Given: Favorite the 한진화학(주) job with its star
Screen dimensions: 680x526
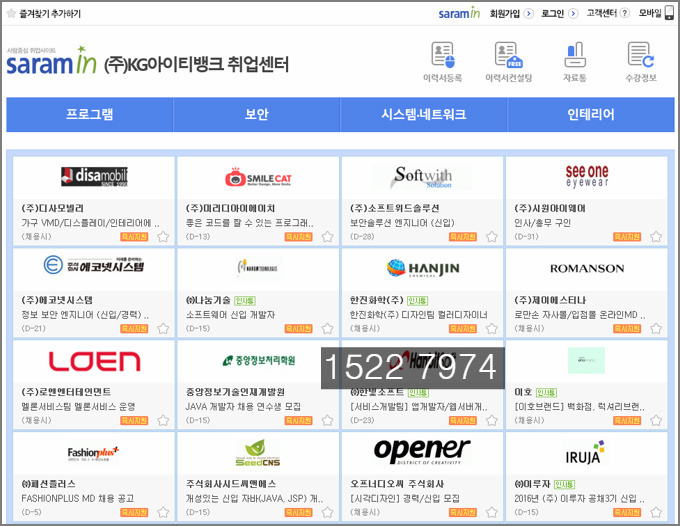Looking at the screenshot, I should tap(492, 329).
